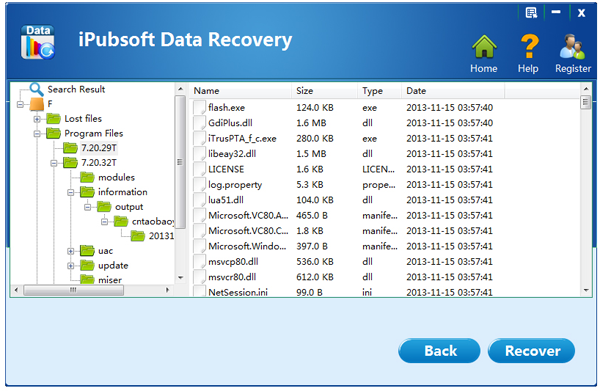
Task: Check the box for libeay32.dll
Action: tap(200, 154)
